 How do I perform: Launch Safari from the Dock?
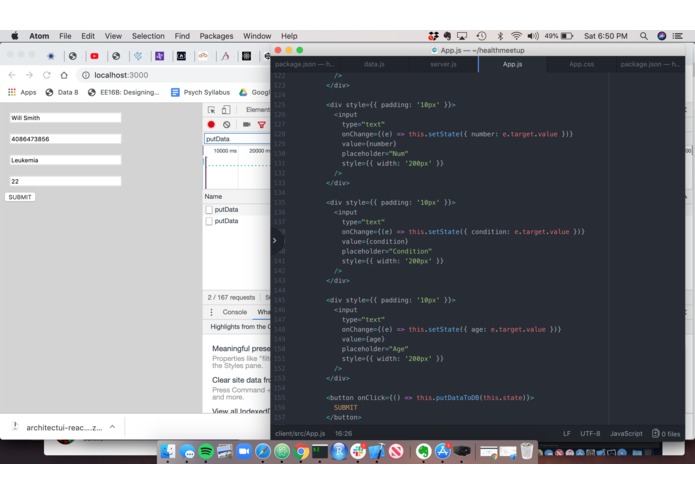[x=263, y=451]
